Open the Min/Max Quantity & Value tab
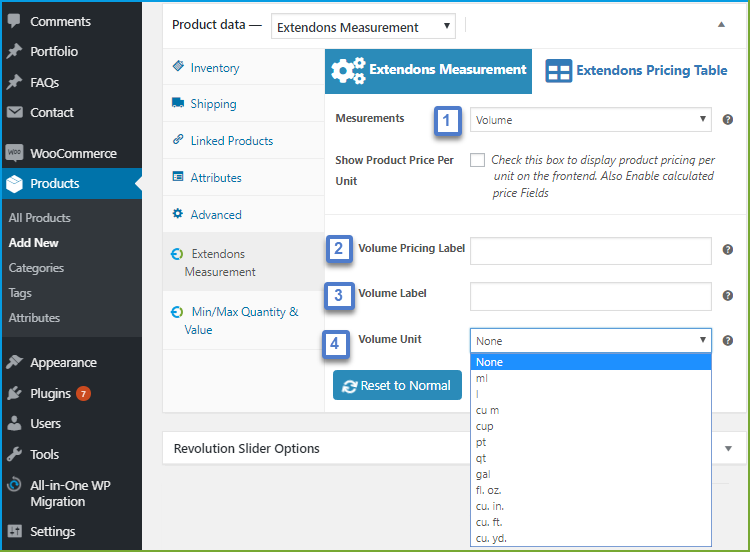Image resolution: width=750 pixels, height=552 pixels. [243, 320]
